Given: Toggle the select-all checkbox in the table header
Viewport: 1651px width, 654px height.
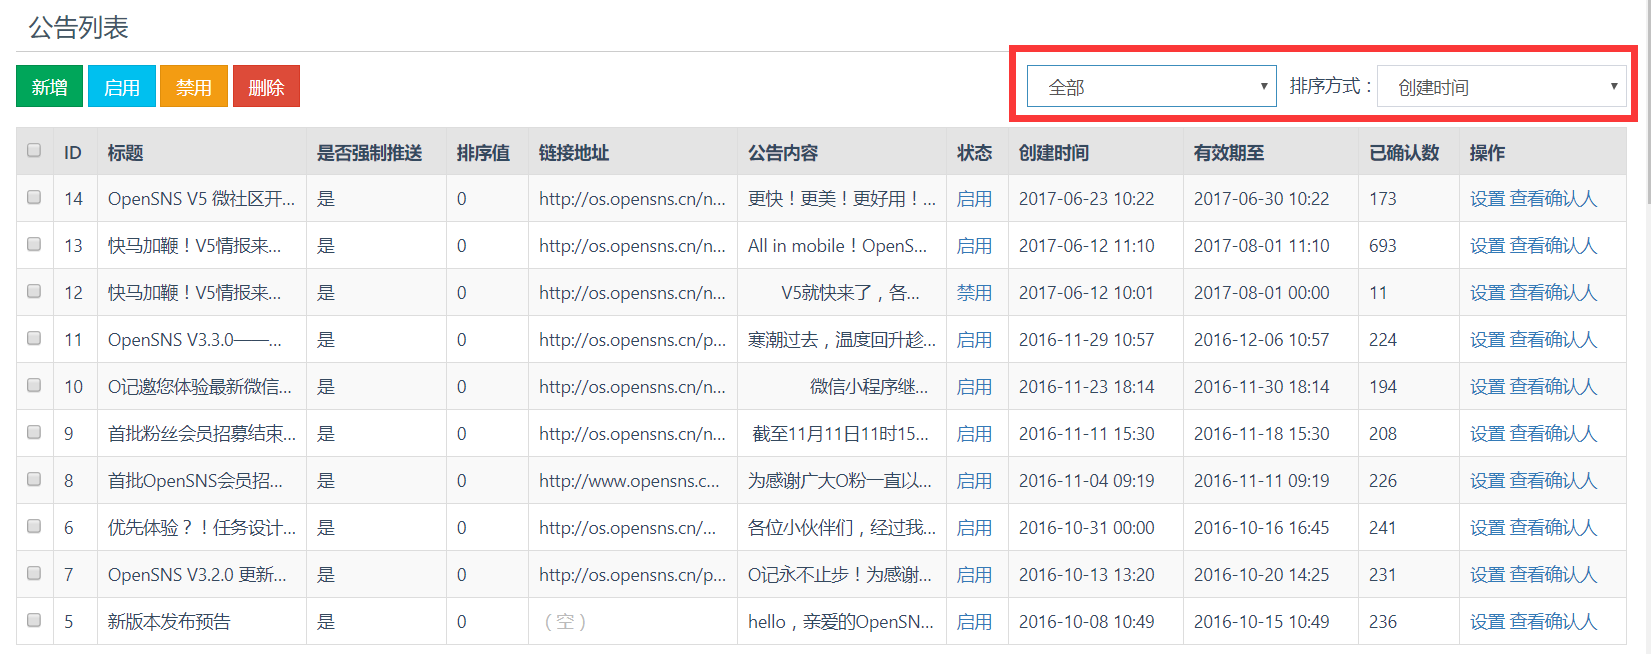Looking at the screenshot, I should pyautogui.click(x=34, y=150).
